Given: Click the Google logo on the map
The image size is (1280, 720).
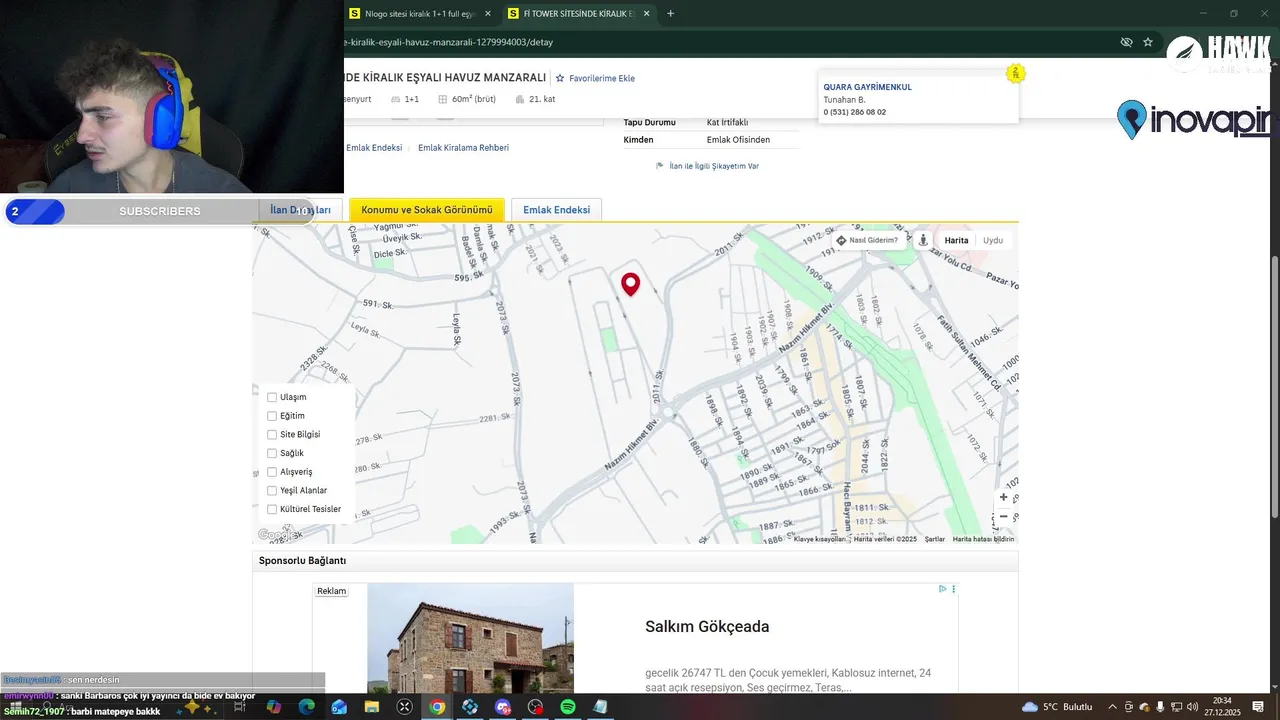Looking at the screenshot, I should 276,535.
